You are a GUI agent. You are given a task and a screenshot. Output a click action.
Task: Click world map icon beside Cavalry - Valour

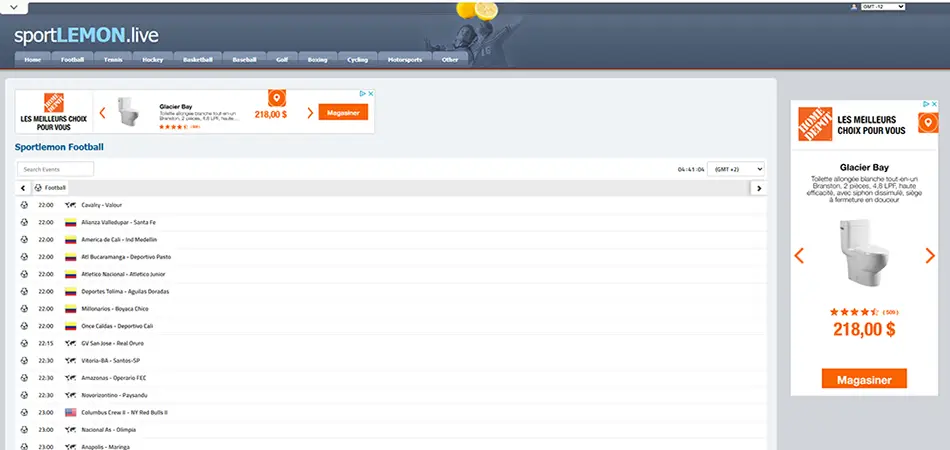[70, 205]
